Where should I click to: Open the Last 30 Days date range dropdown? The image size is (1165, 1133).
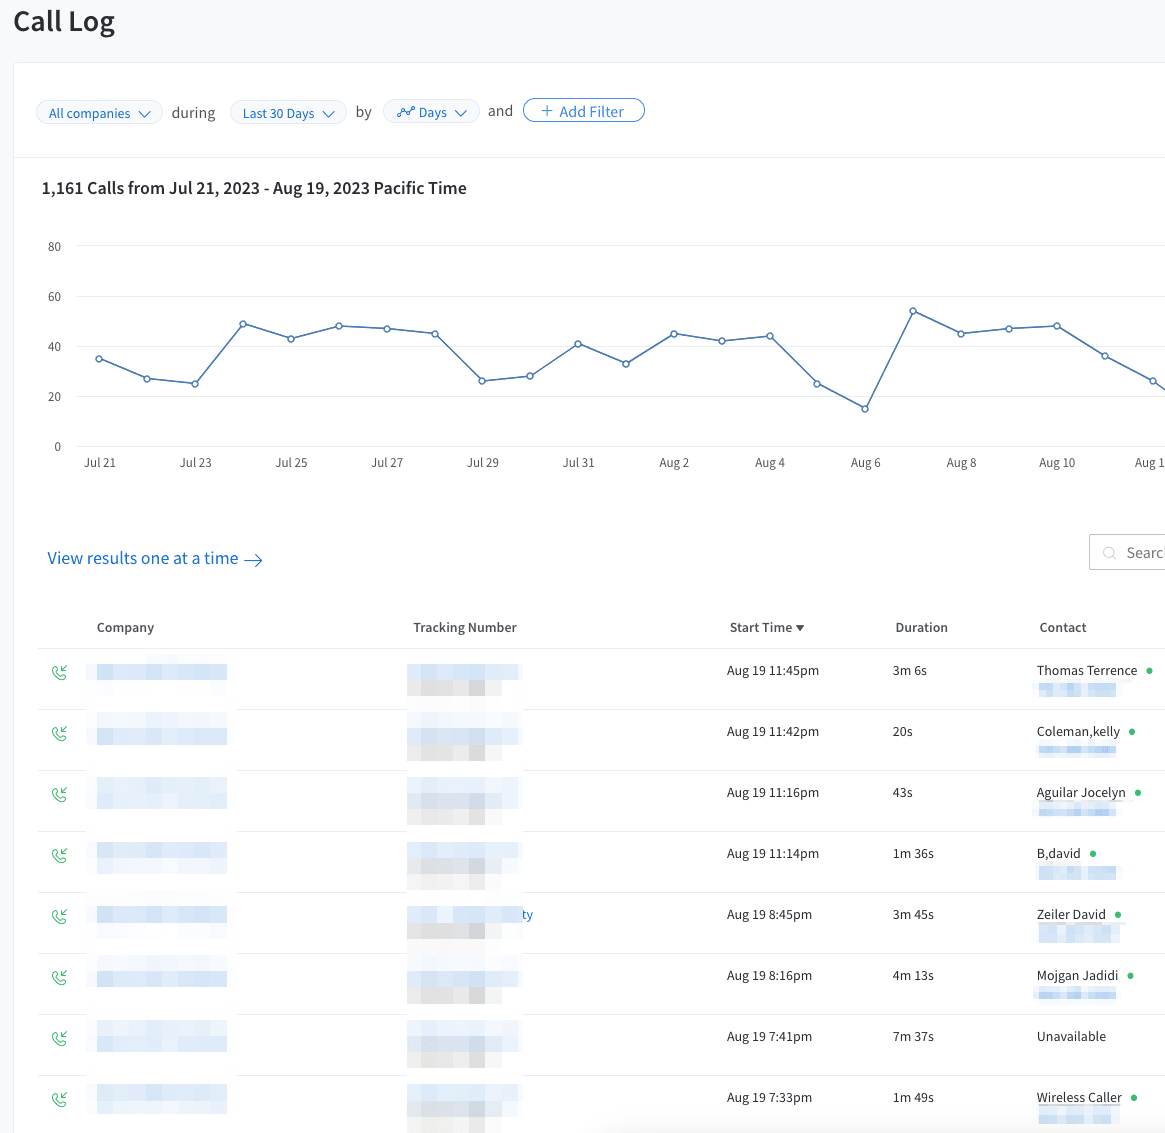point(288,112)
